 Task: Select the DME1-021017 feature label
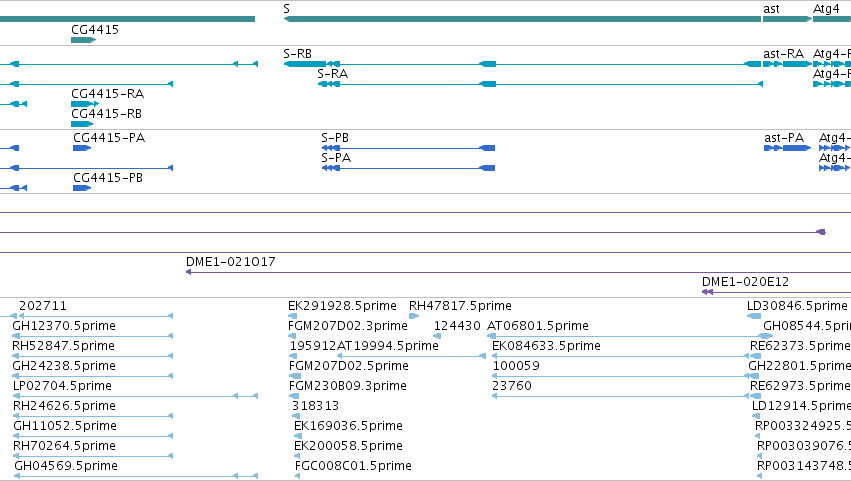[231, 262]
